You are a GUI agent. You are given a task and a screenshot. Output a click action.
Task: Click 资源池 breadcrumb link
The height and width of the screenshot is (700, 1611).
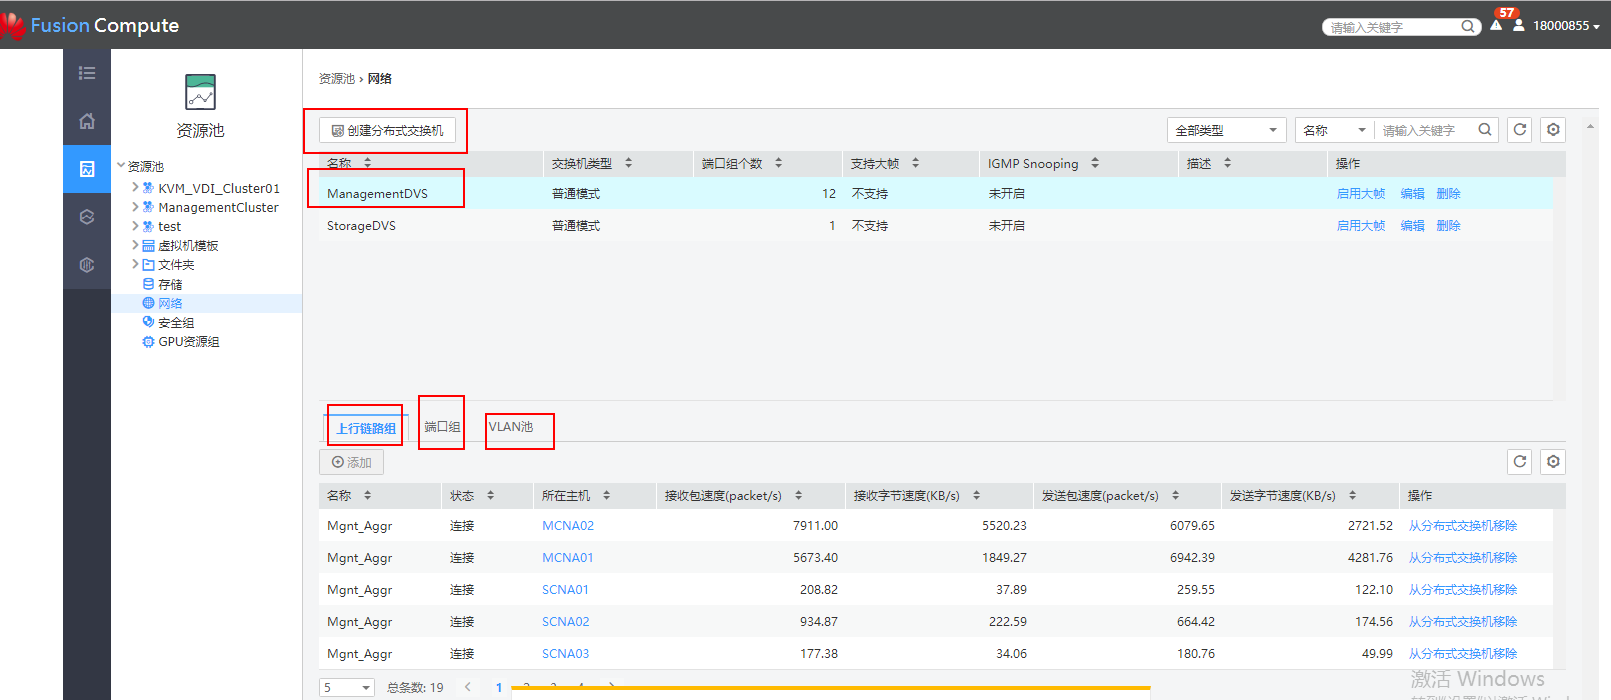337,79
